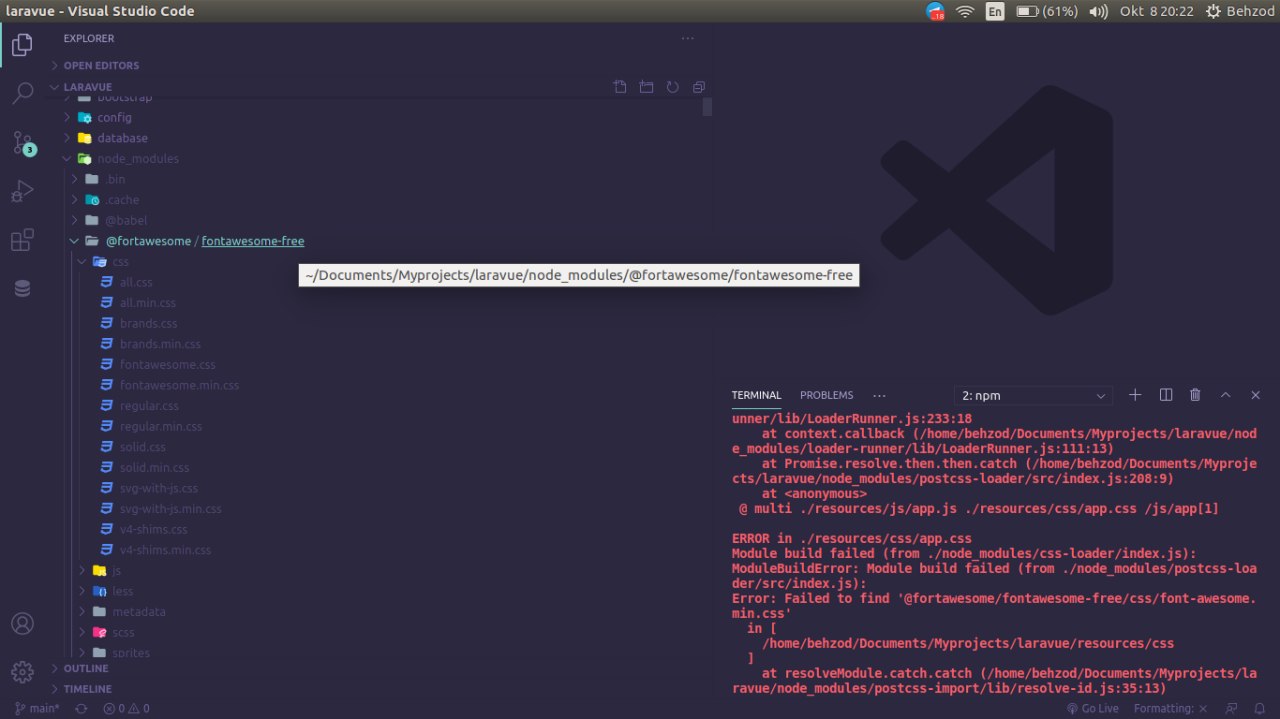This screenshot has height=719, width=1280.
Task: Open the Wi-Fi system tray icon
Action: [x=965, y=11]
